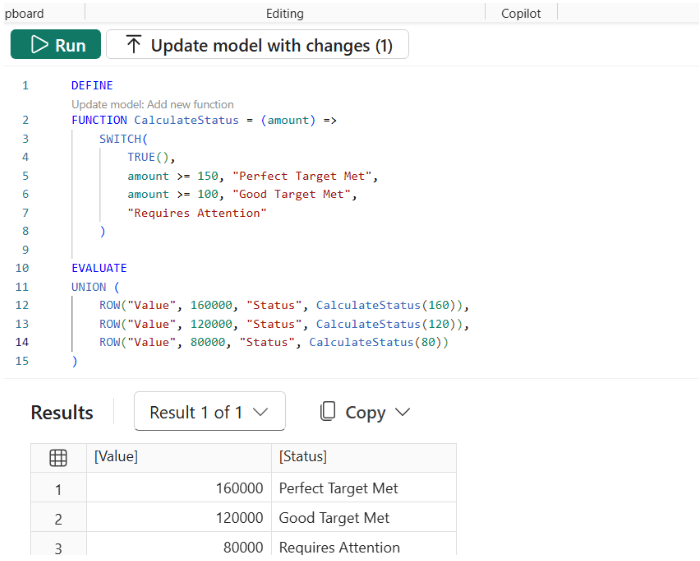Click row number 2 in results
Image resolution: width=700 pixels, height=561 pixels.
pos(58,519)
